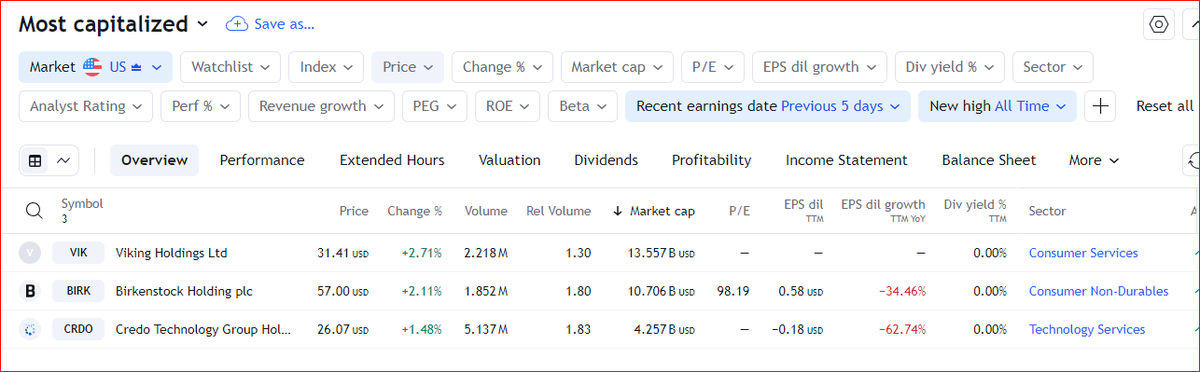
Task: Switch to table view icon
Action: tap(35, 160)
